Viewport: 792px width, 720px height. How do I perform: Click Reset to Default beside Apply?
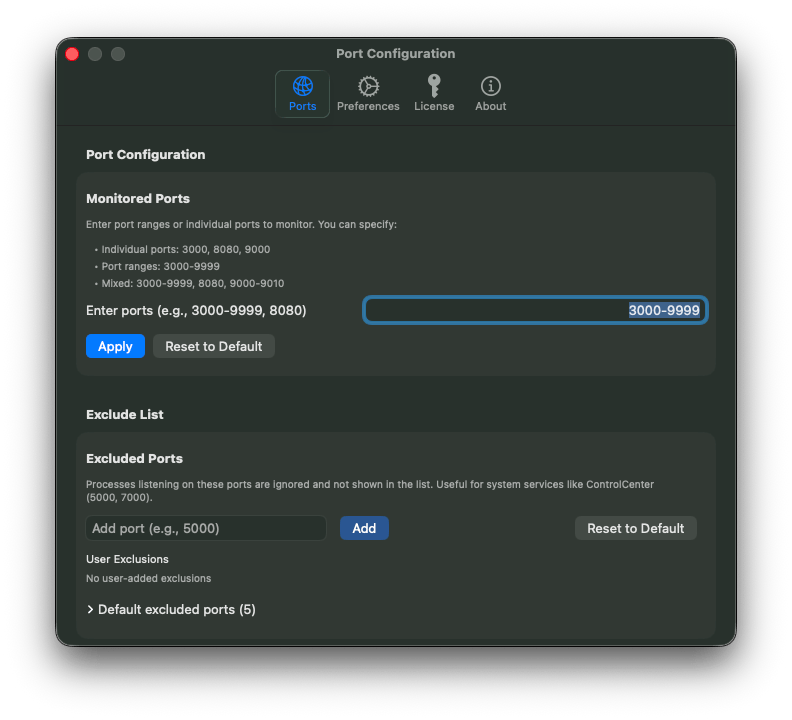214,346
